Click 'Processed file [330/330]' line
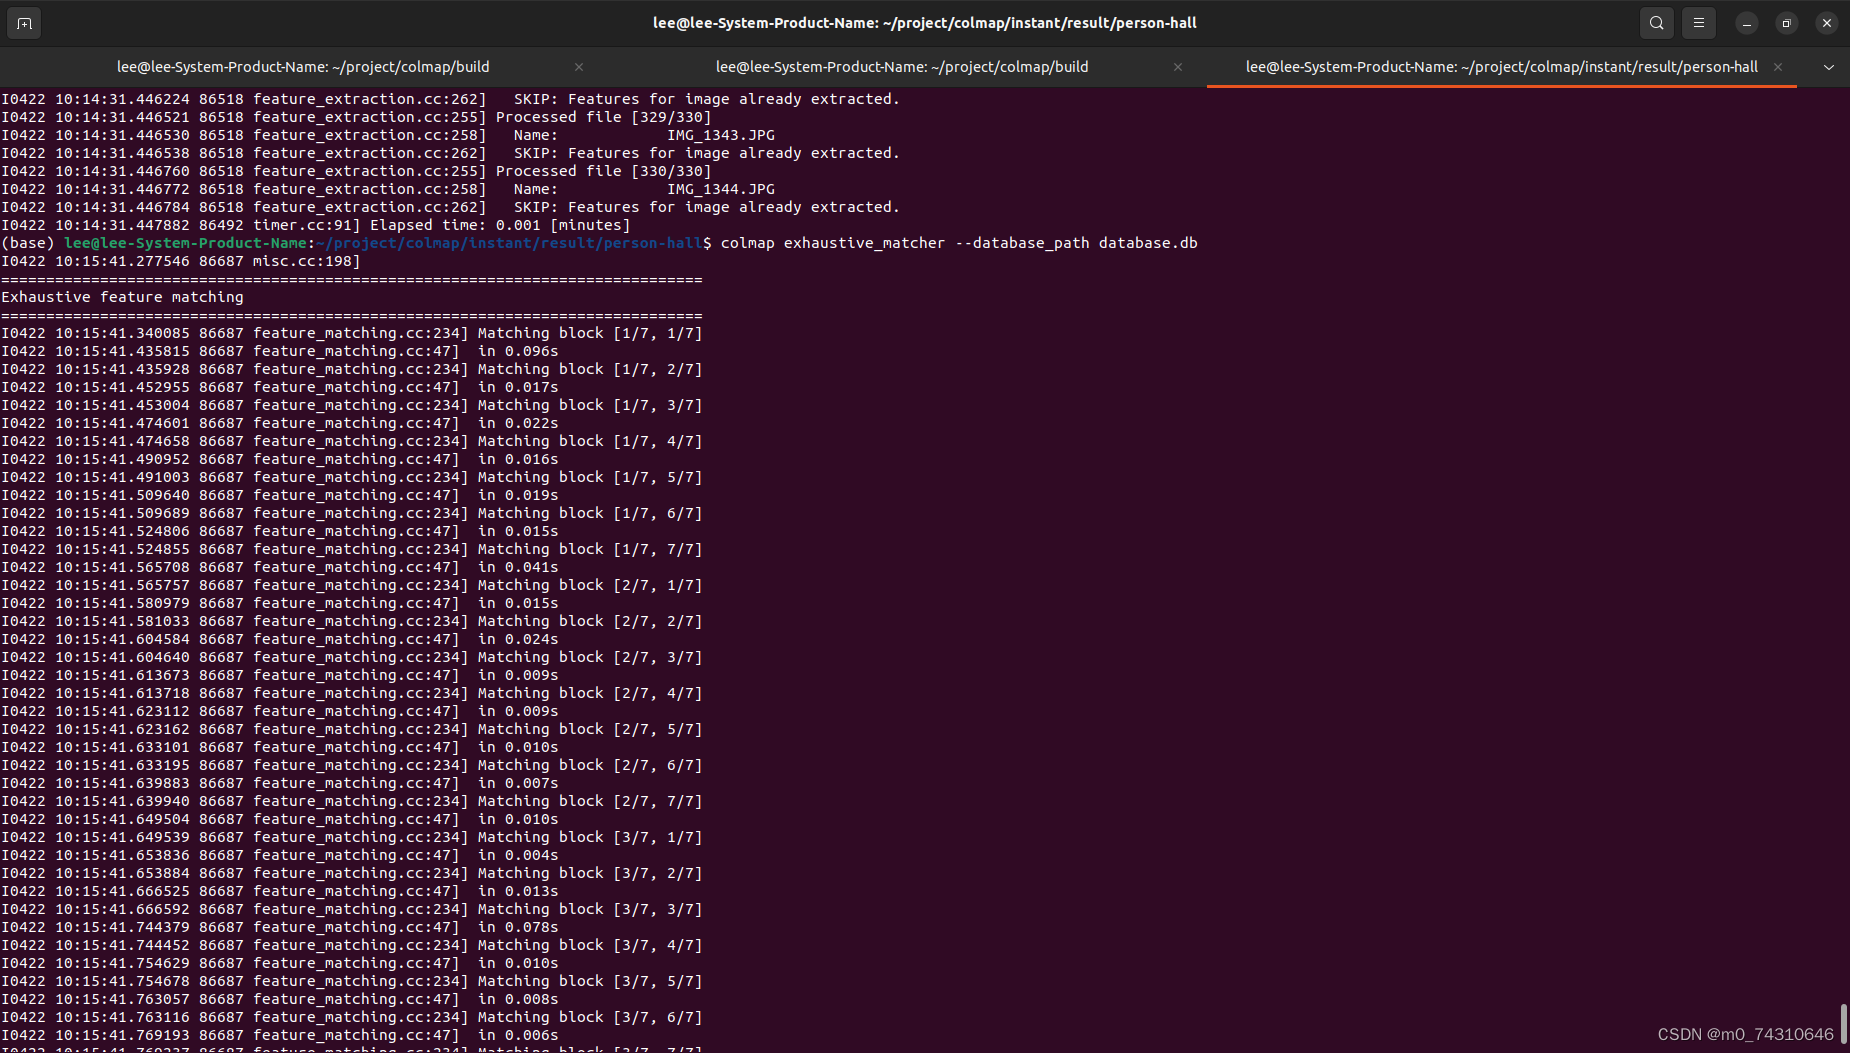1850x1053 pixels. point(356,171)
